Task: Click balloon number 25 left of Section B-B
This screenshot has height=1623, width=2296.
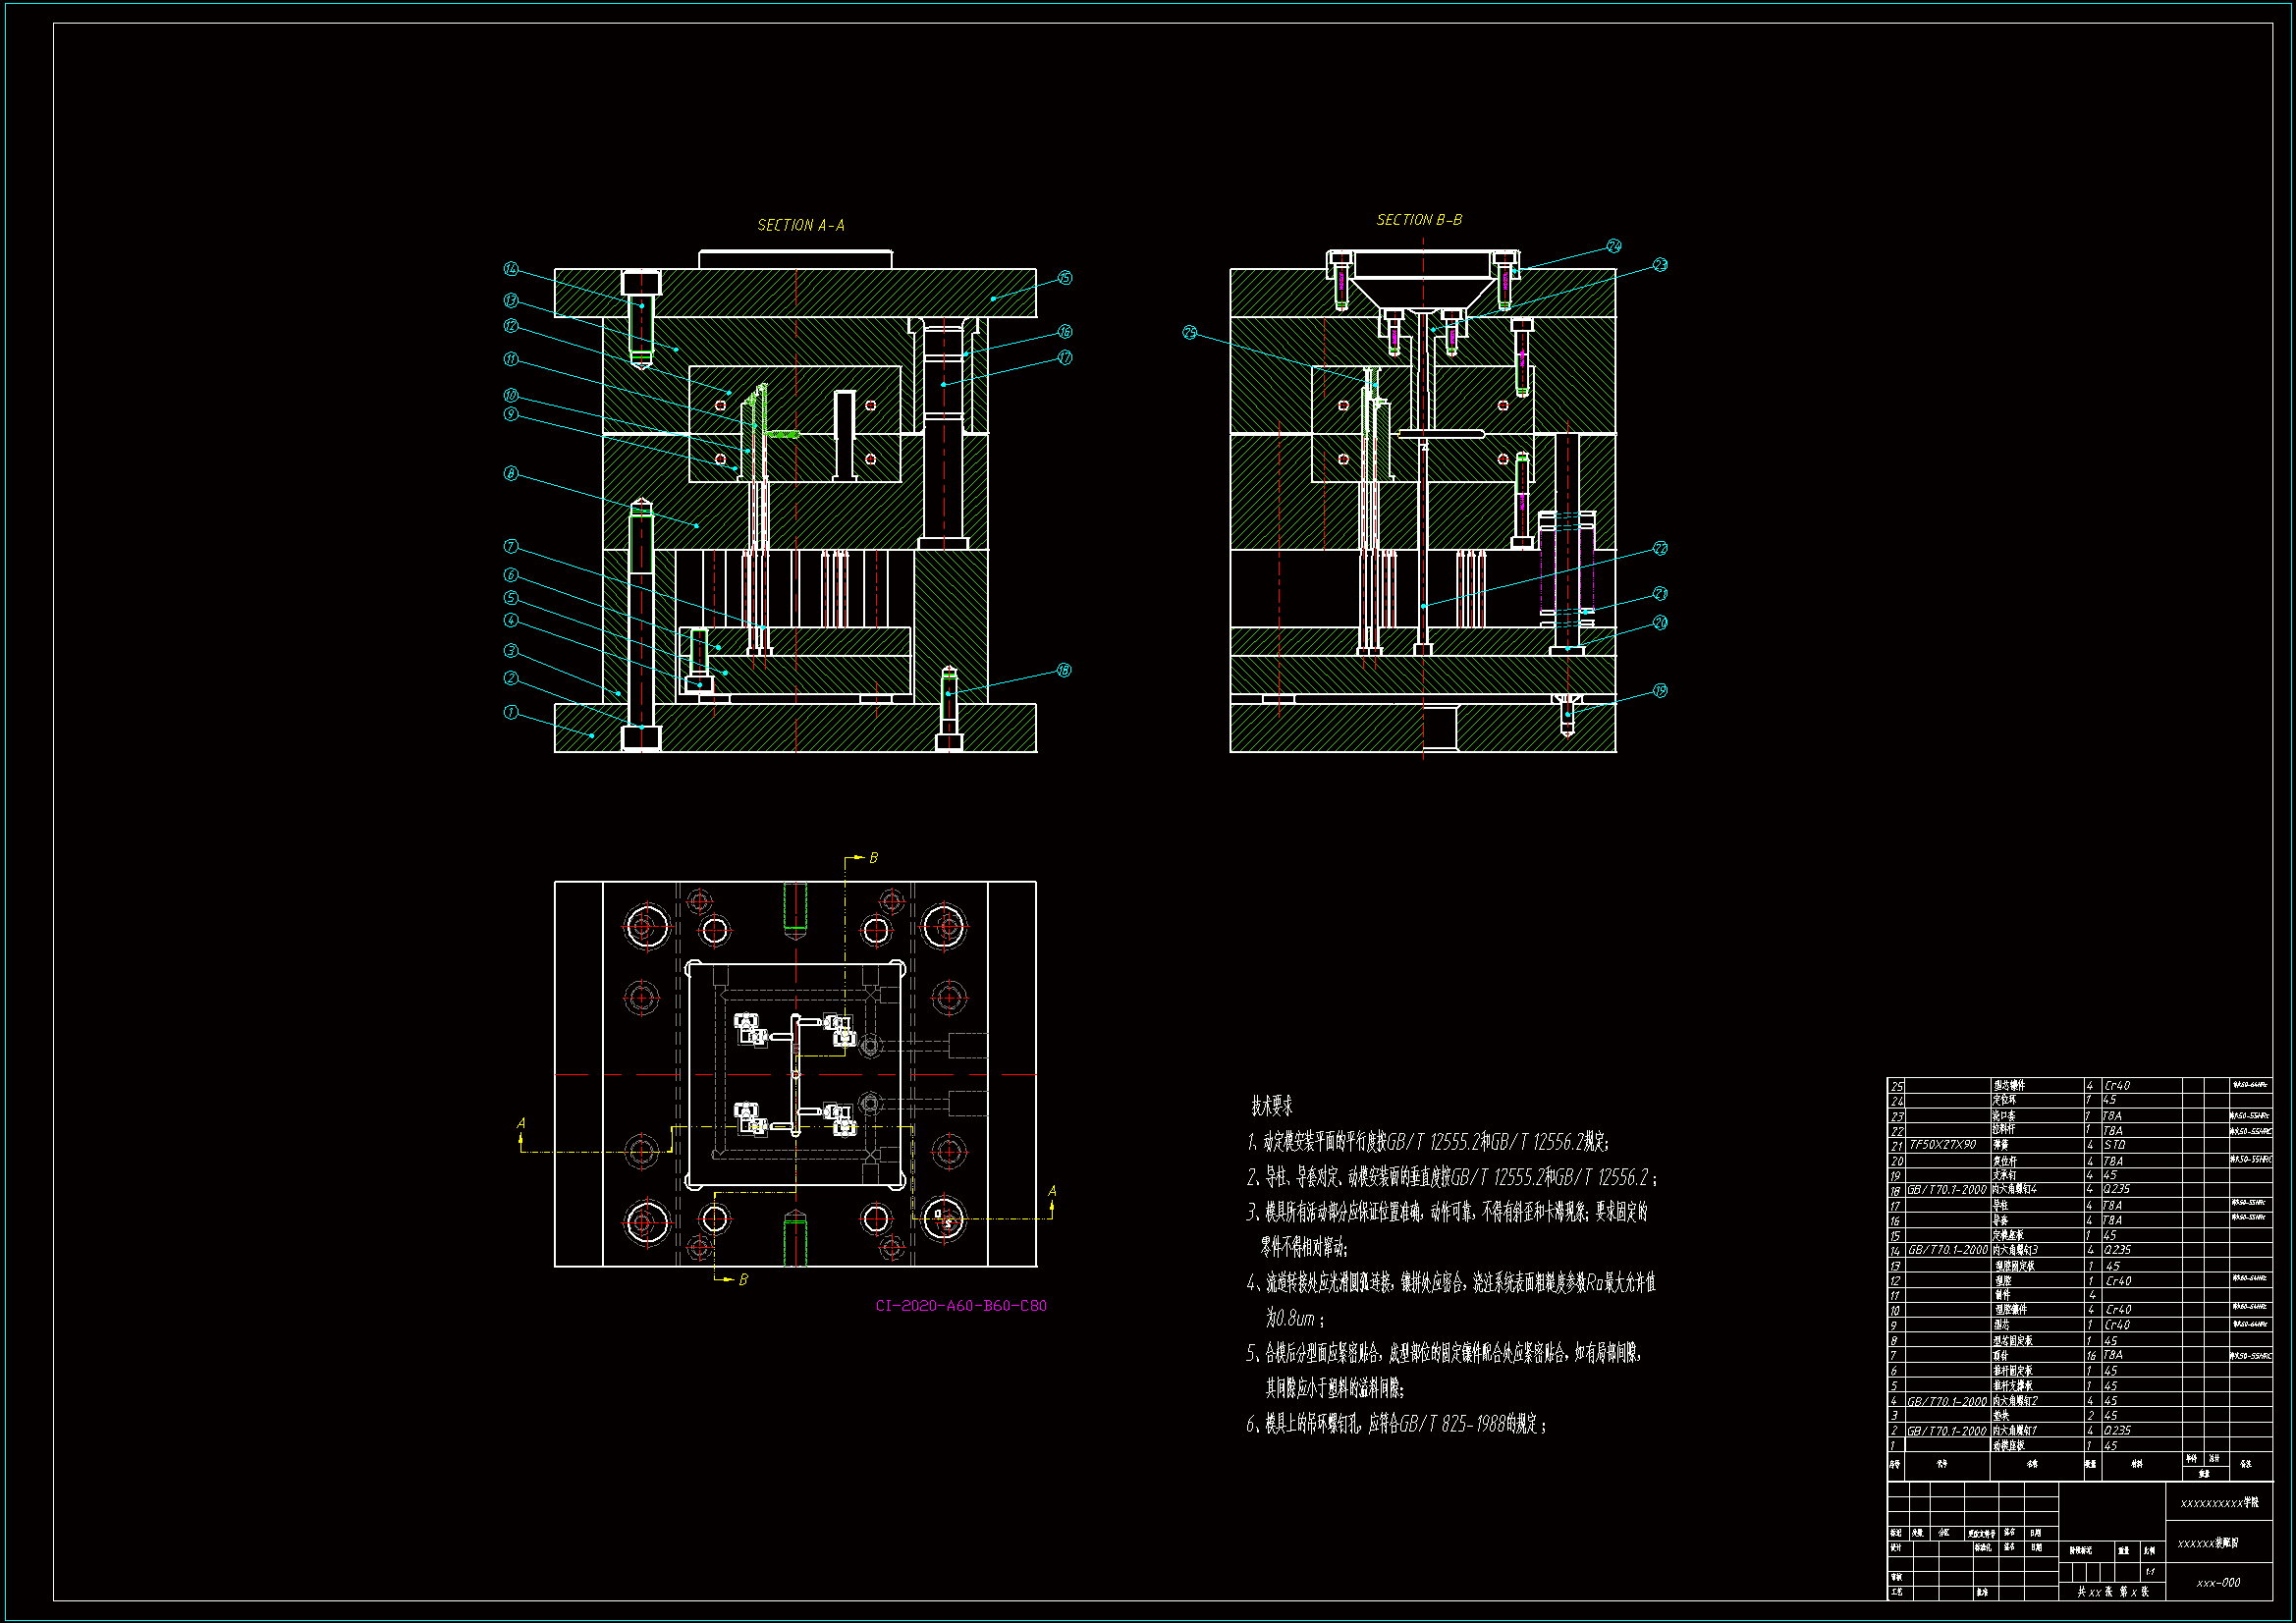Action: point(1189,333)
